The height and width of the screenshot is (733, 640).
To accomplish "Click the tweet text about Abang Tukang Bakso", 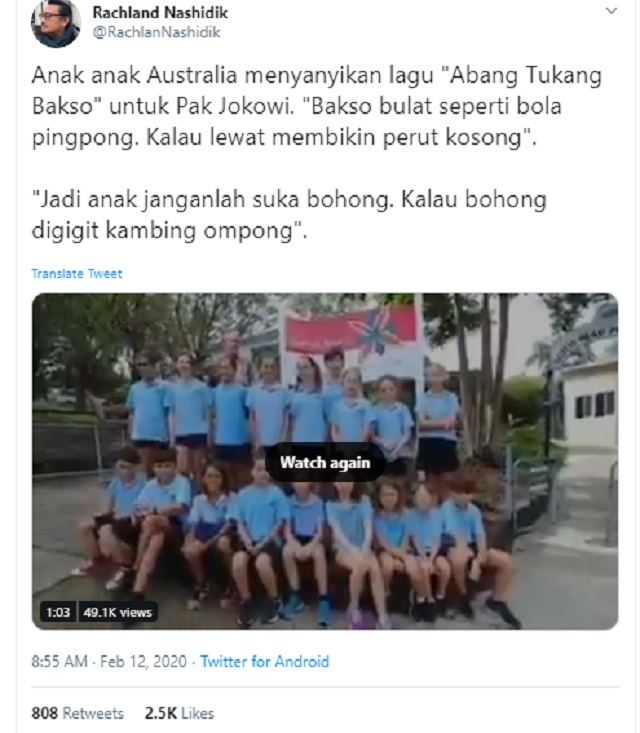I will coord(316,107).
